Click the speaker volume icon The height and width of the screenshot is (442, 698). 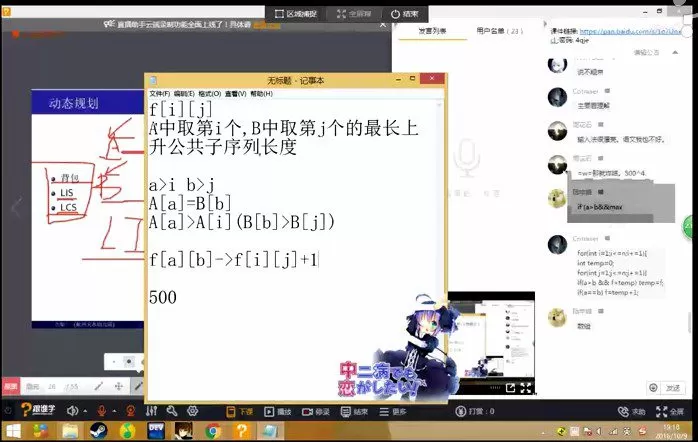(x=72, y=411)
